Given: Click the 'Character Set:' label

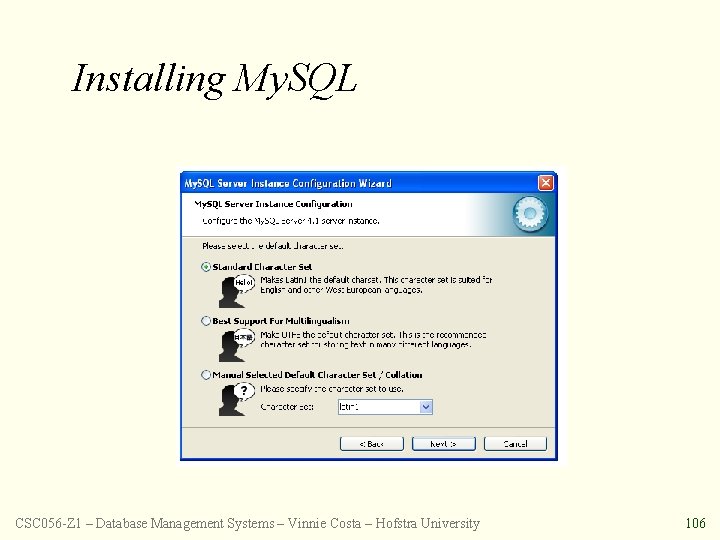Looking at the screenshot, I should tap(287, 407).
